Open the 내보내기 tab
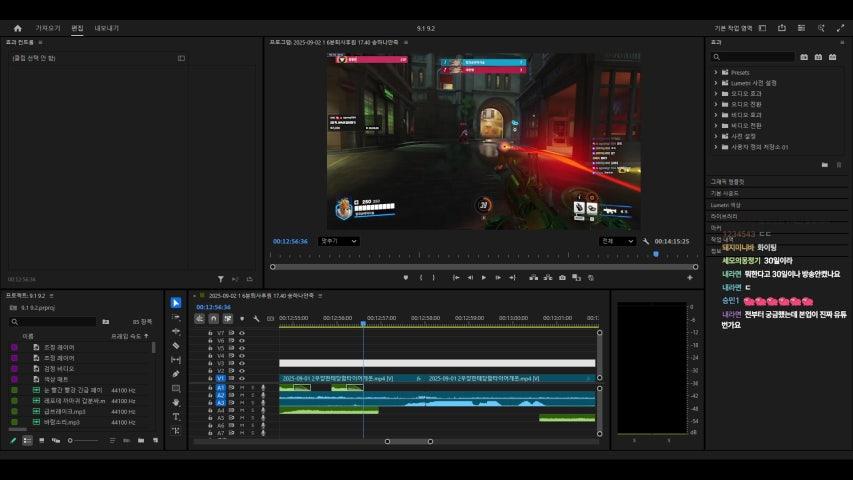 [x=106, y=28]
